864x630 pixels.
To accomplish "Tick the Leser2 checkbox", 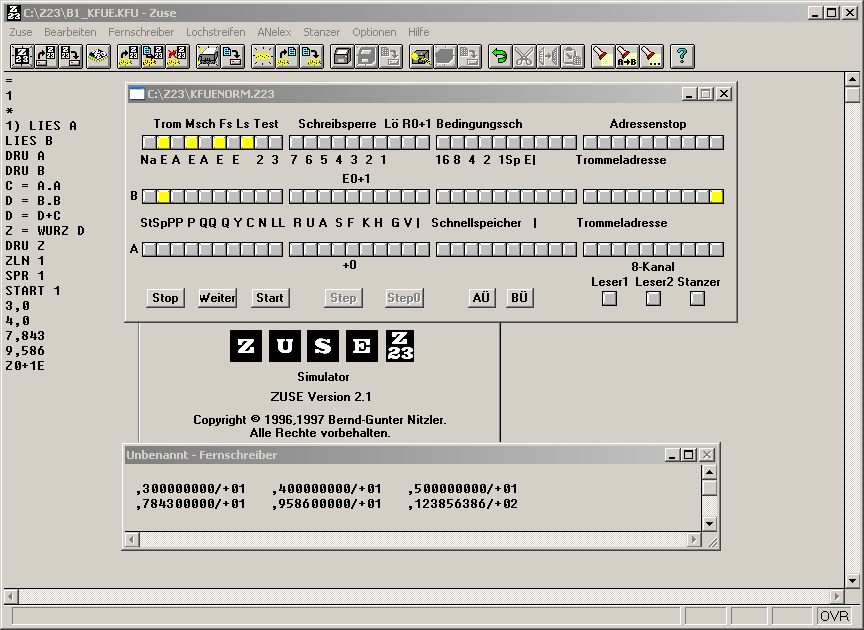I will click(654, 298).
